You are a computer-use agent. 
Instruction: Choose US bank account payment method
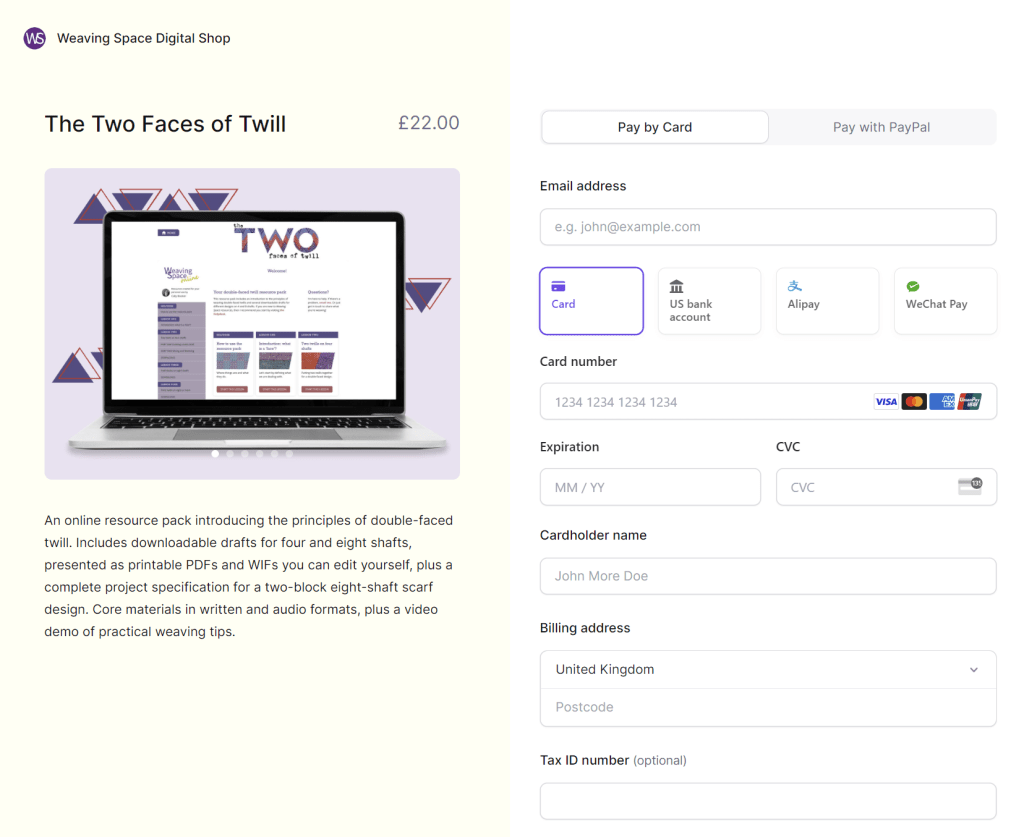[x=709, y=301]
